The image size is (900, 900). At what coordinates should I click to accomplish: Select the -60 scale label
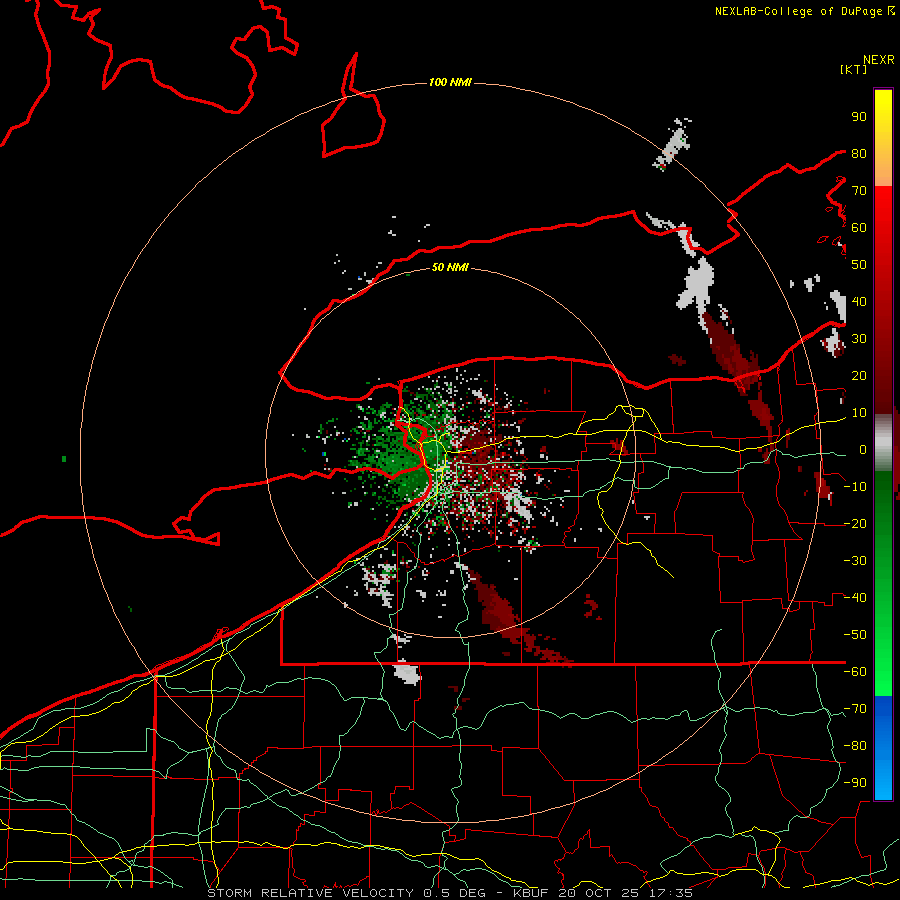pos(855,672)
